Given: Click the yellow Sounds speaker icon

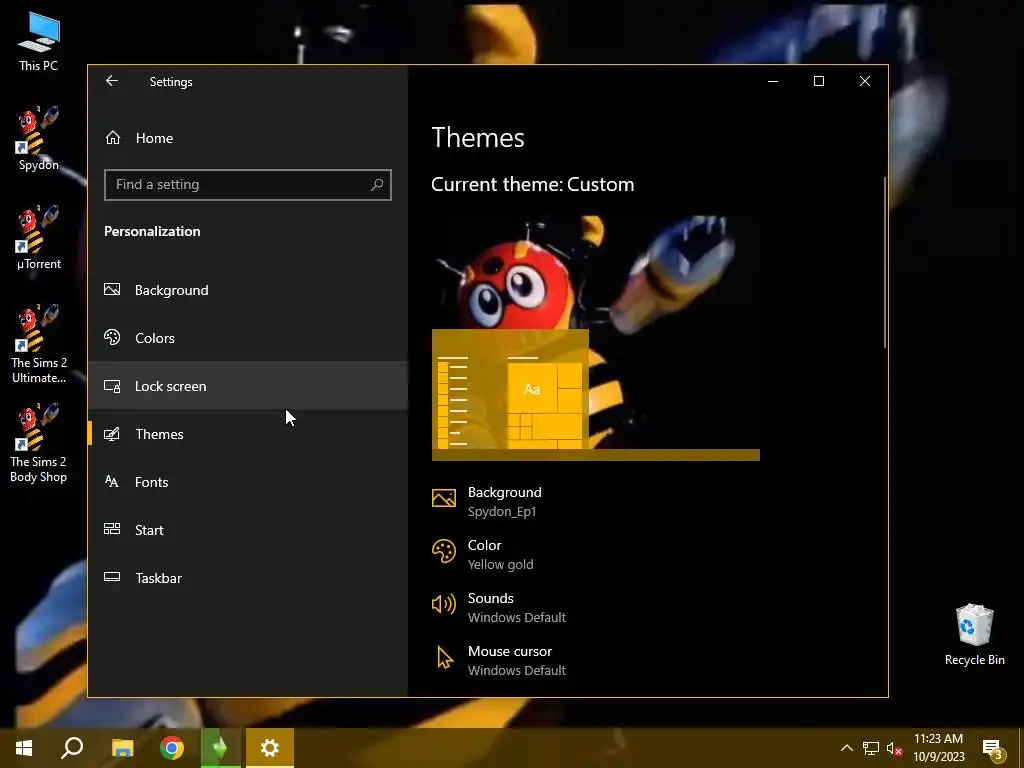Looking at the screenshot, I should coord(443,604).
